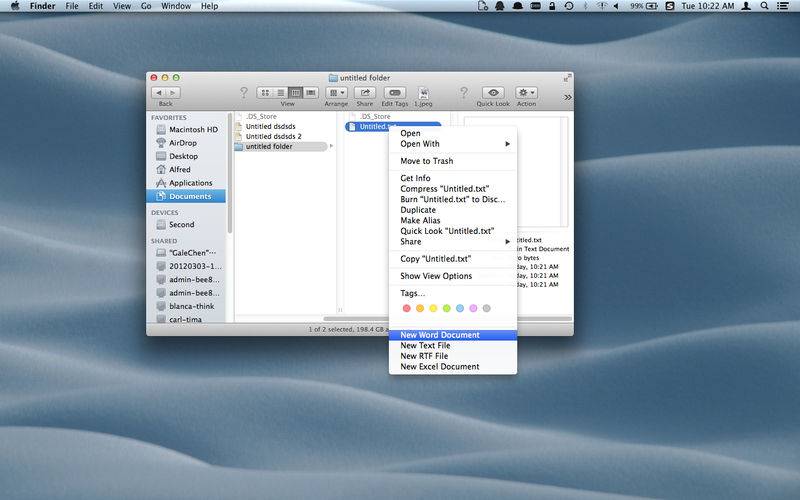Expand the Open With submenu
Screen dimensions: 800x500
[453, 144]
